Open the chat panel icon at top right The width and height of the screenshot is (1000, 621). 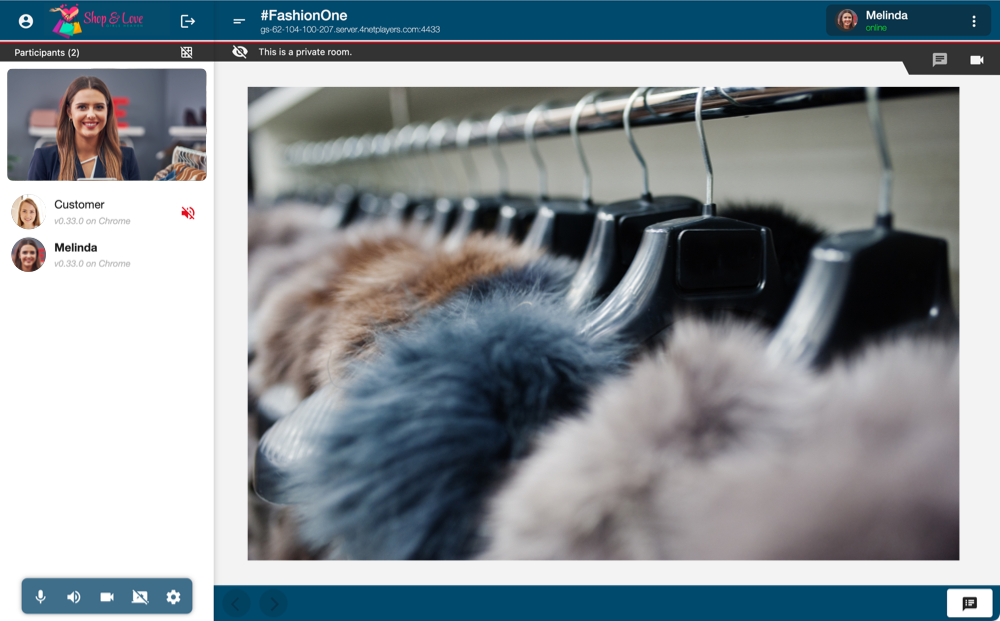pos(939,60)
